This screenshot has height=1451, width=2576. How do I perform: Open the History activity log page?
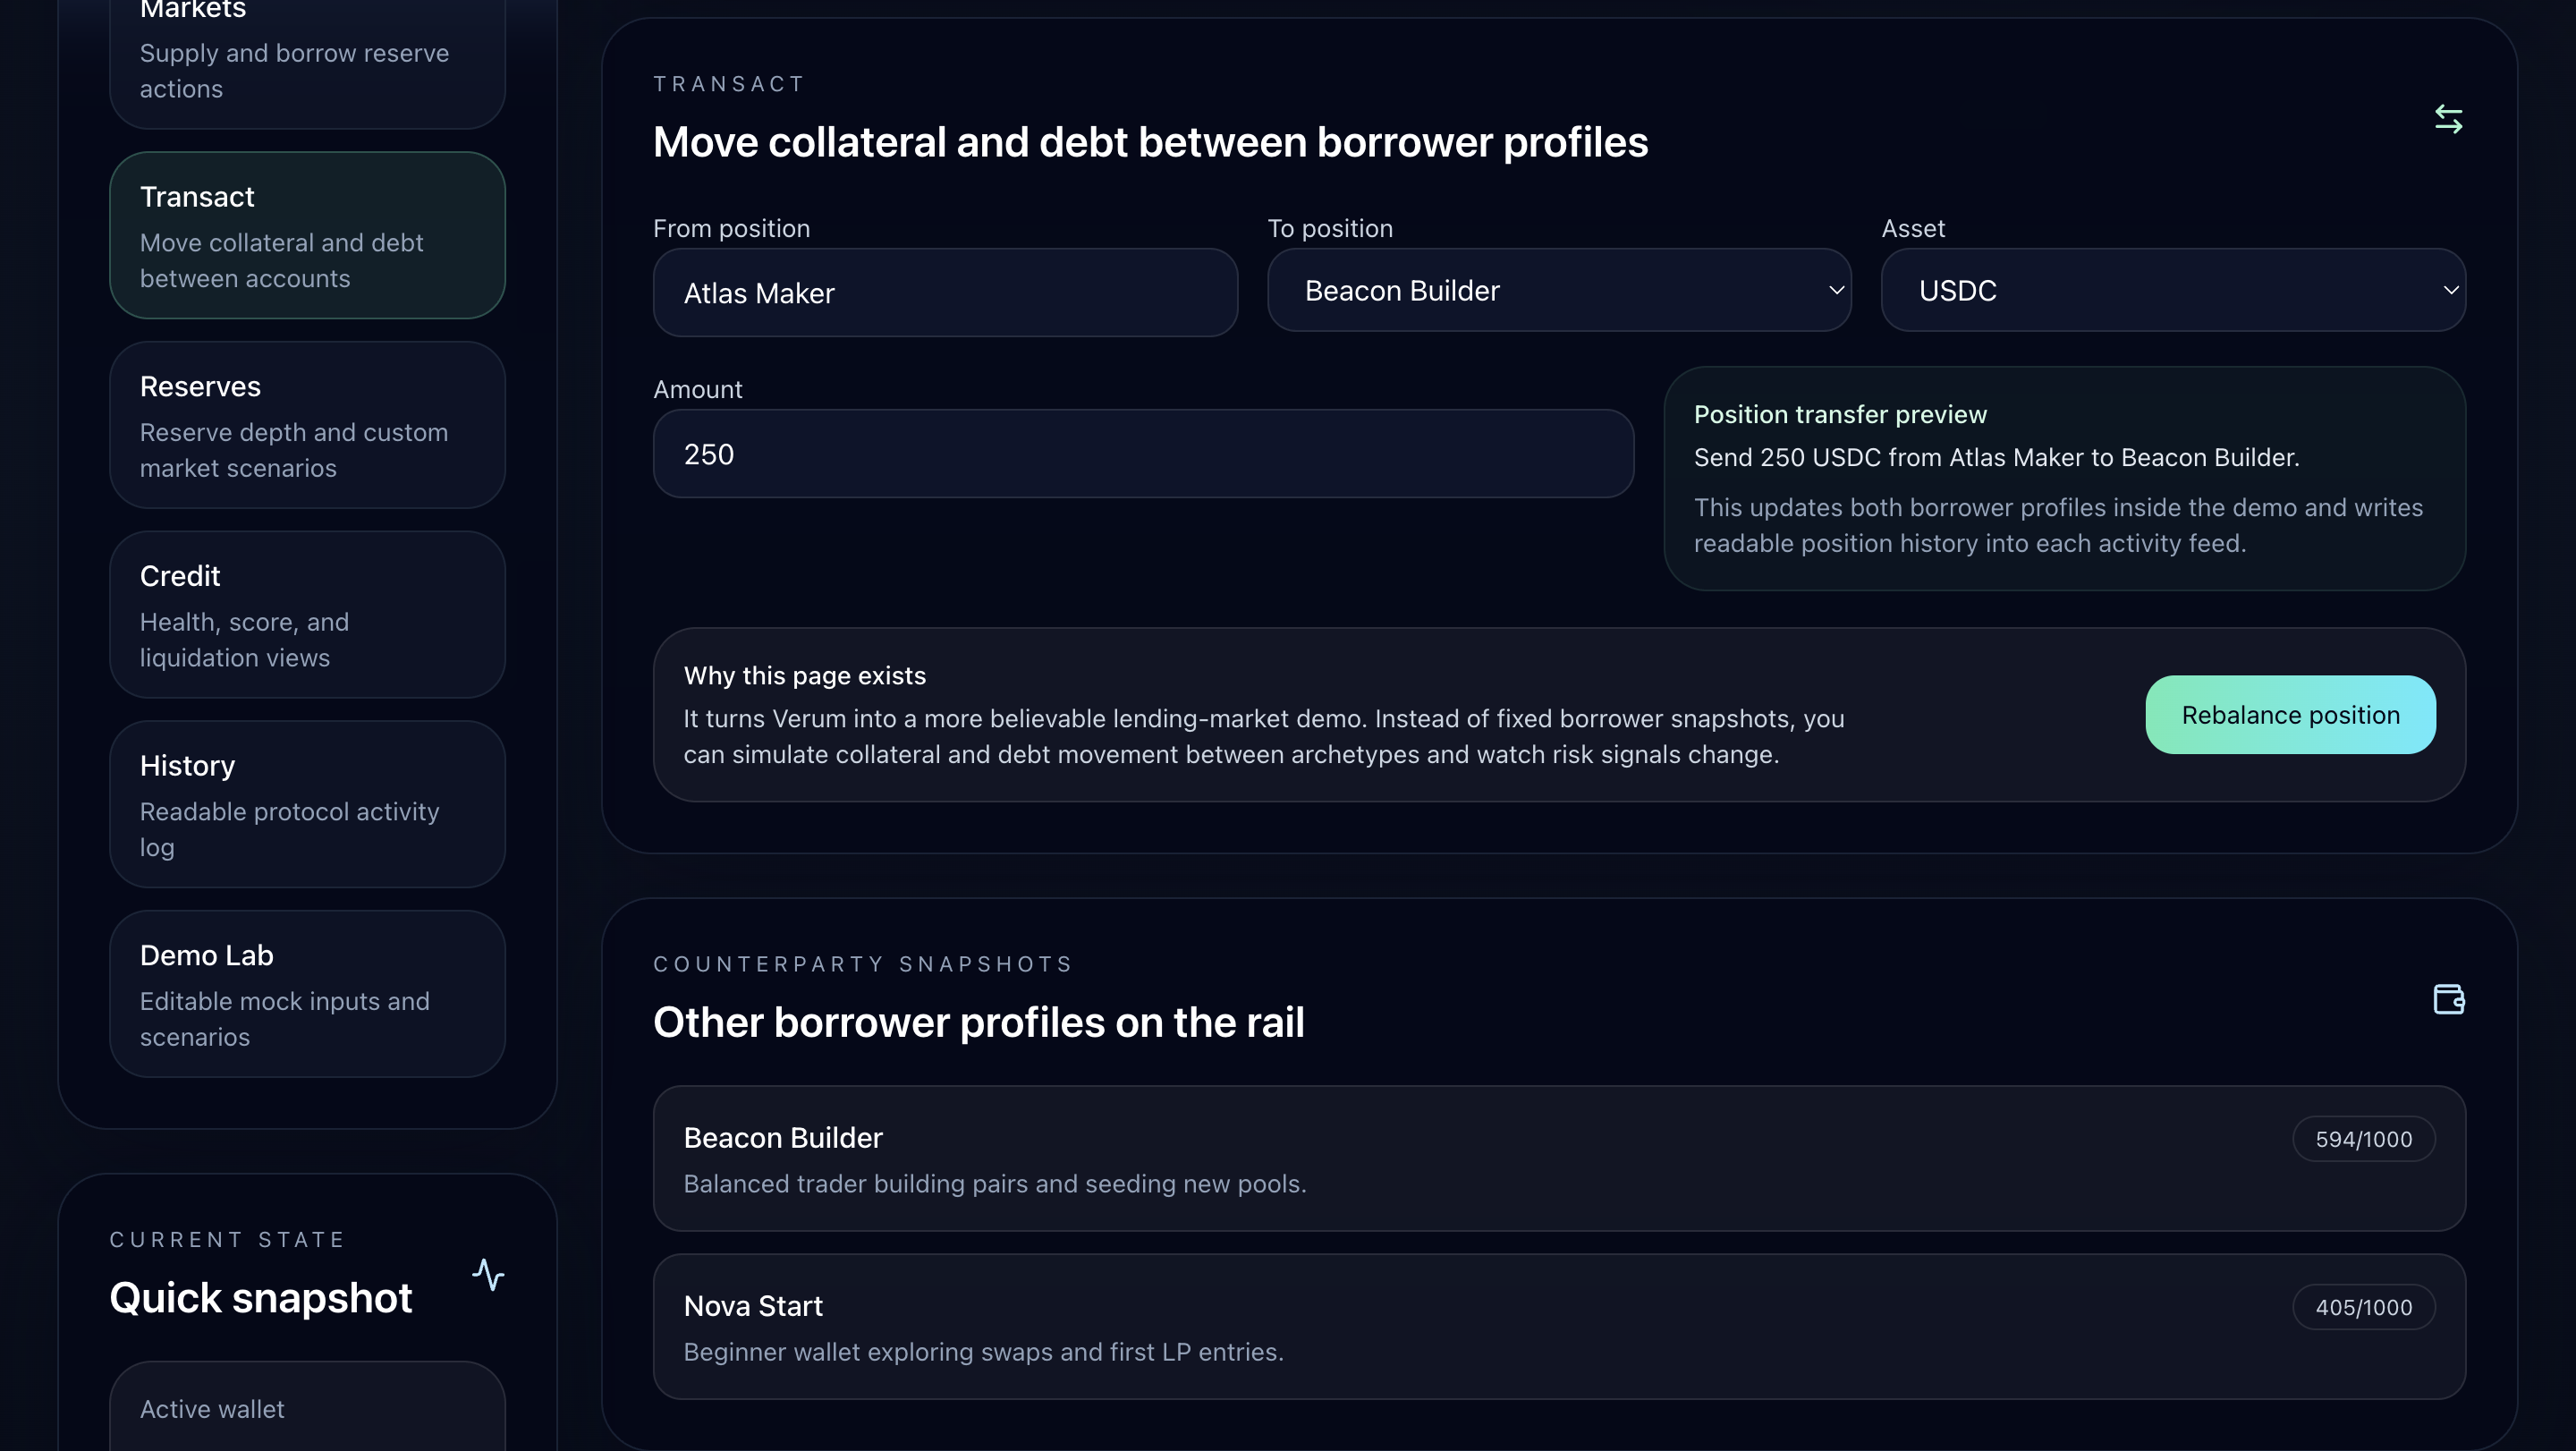tap(307, 805)
